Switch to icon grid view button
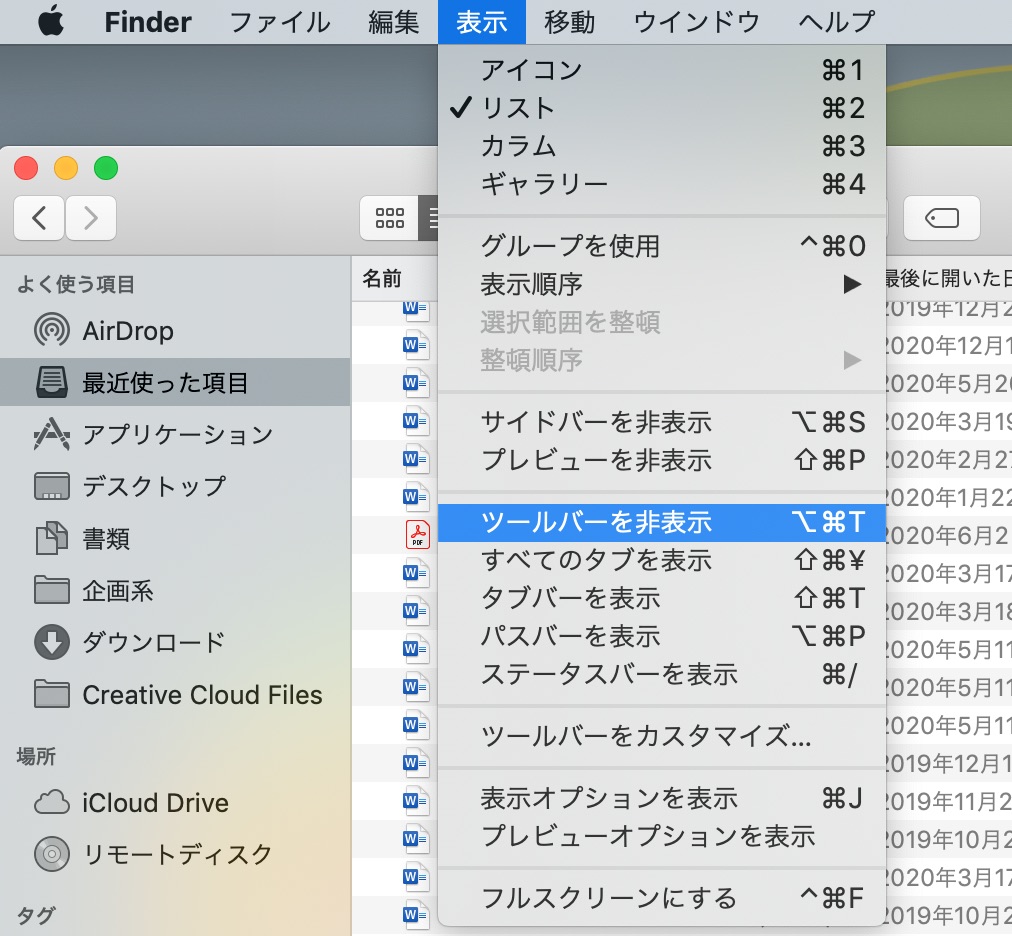 [x=389, y=218]
